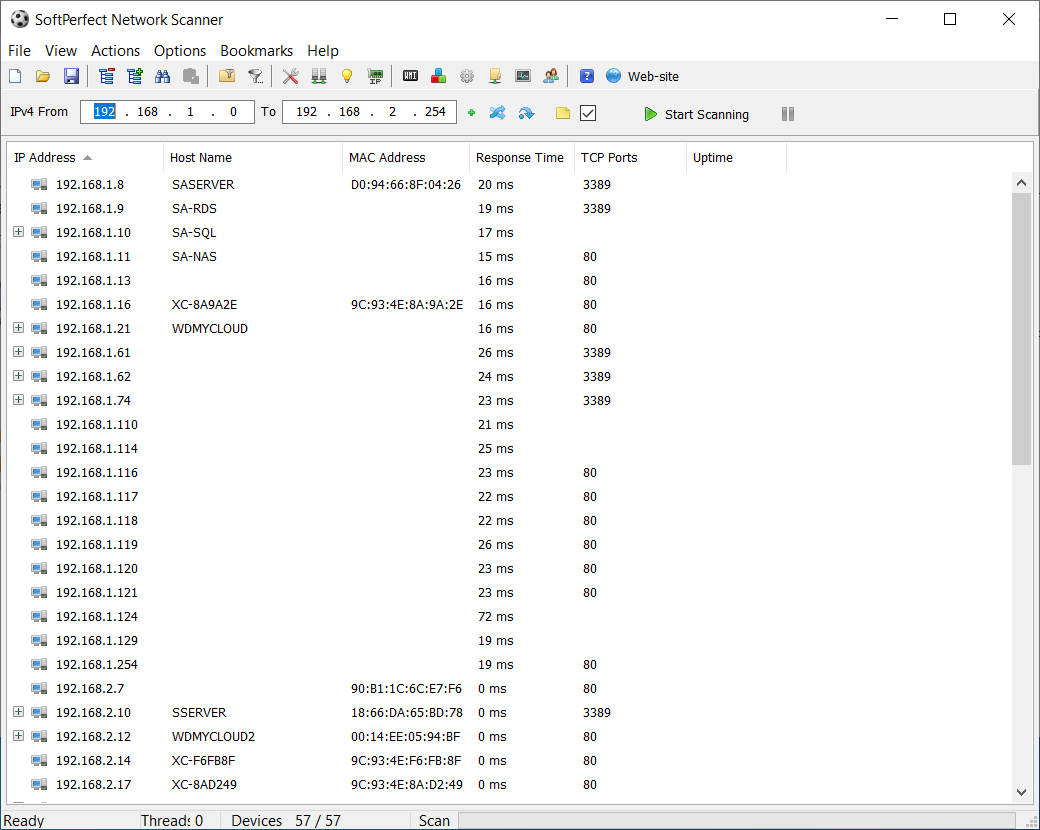Open the Find binoculars tool
The image size is (1040, 830).
click(162, 76)
